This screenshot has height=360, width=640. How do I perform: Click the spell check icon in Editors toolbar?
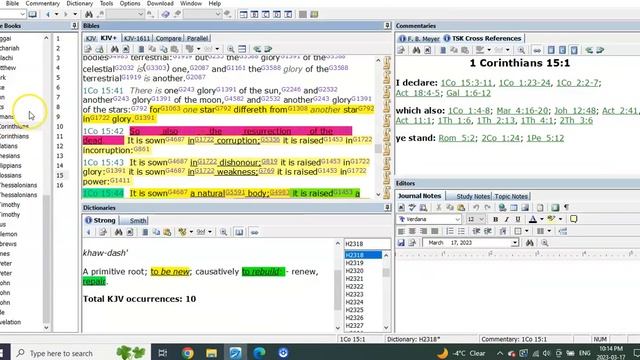click(412, 207)
